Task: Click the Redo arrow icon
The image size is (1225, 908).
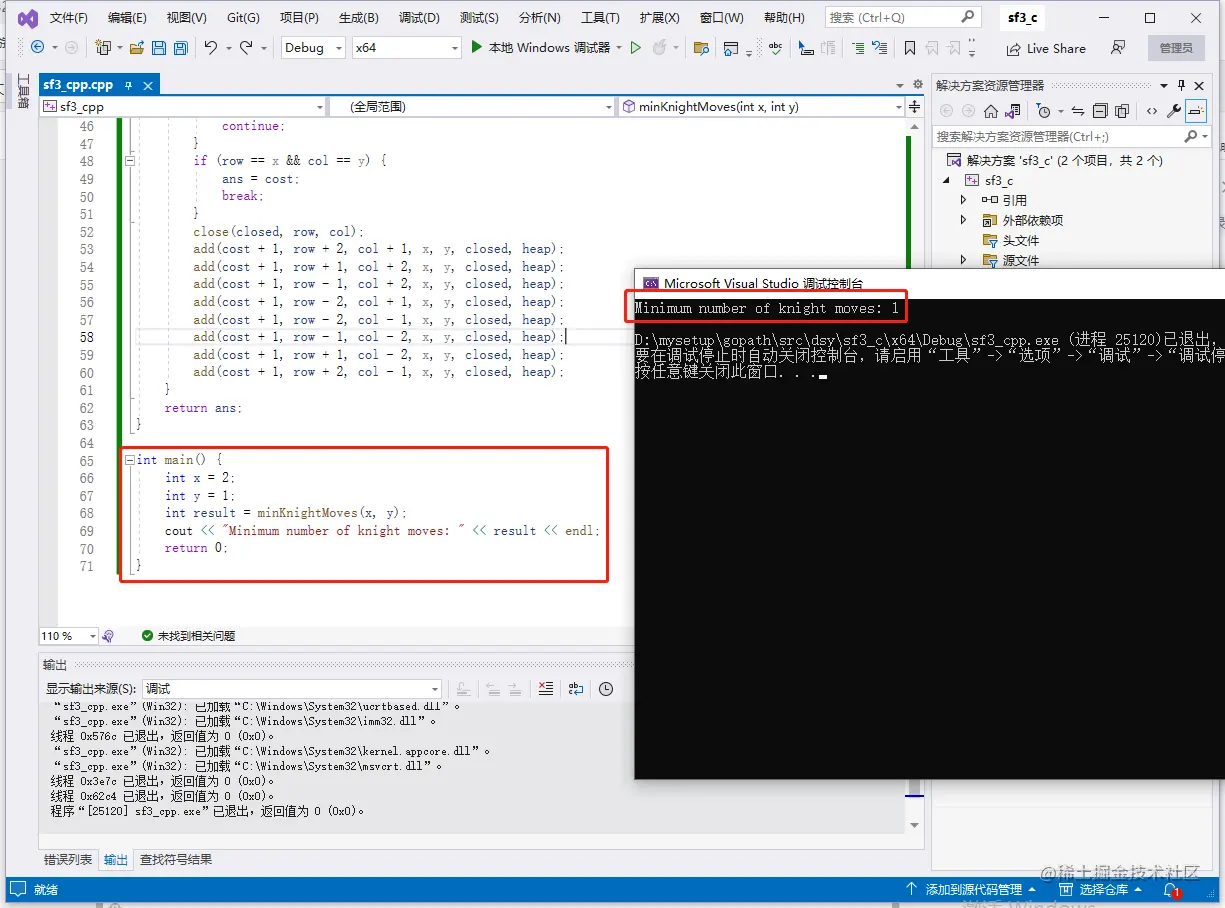Action: pyautogui.click(x=246, y=47)
